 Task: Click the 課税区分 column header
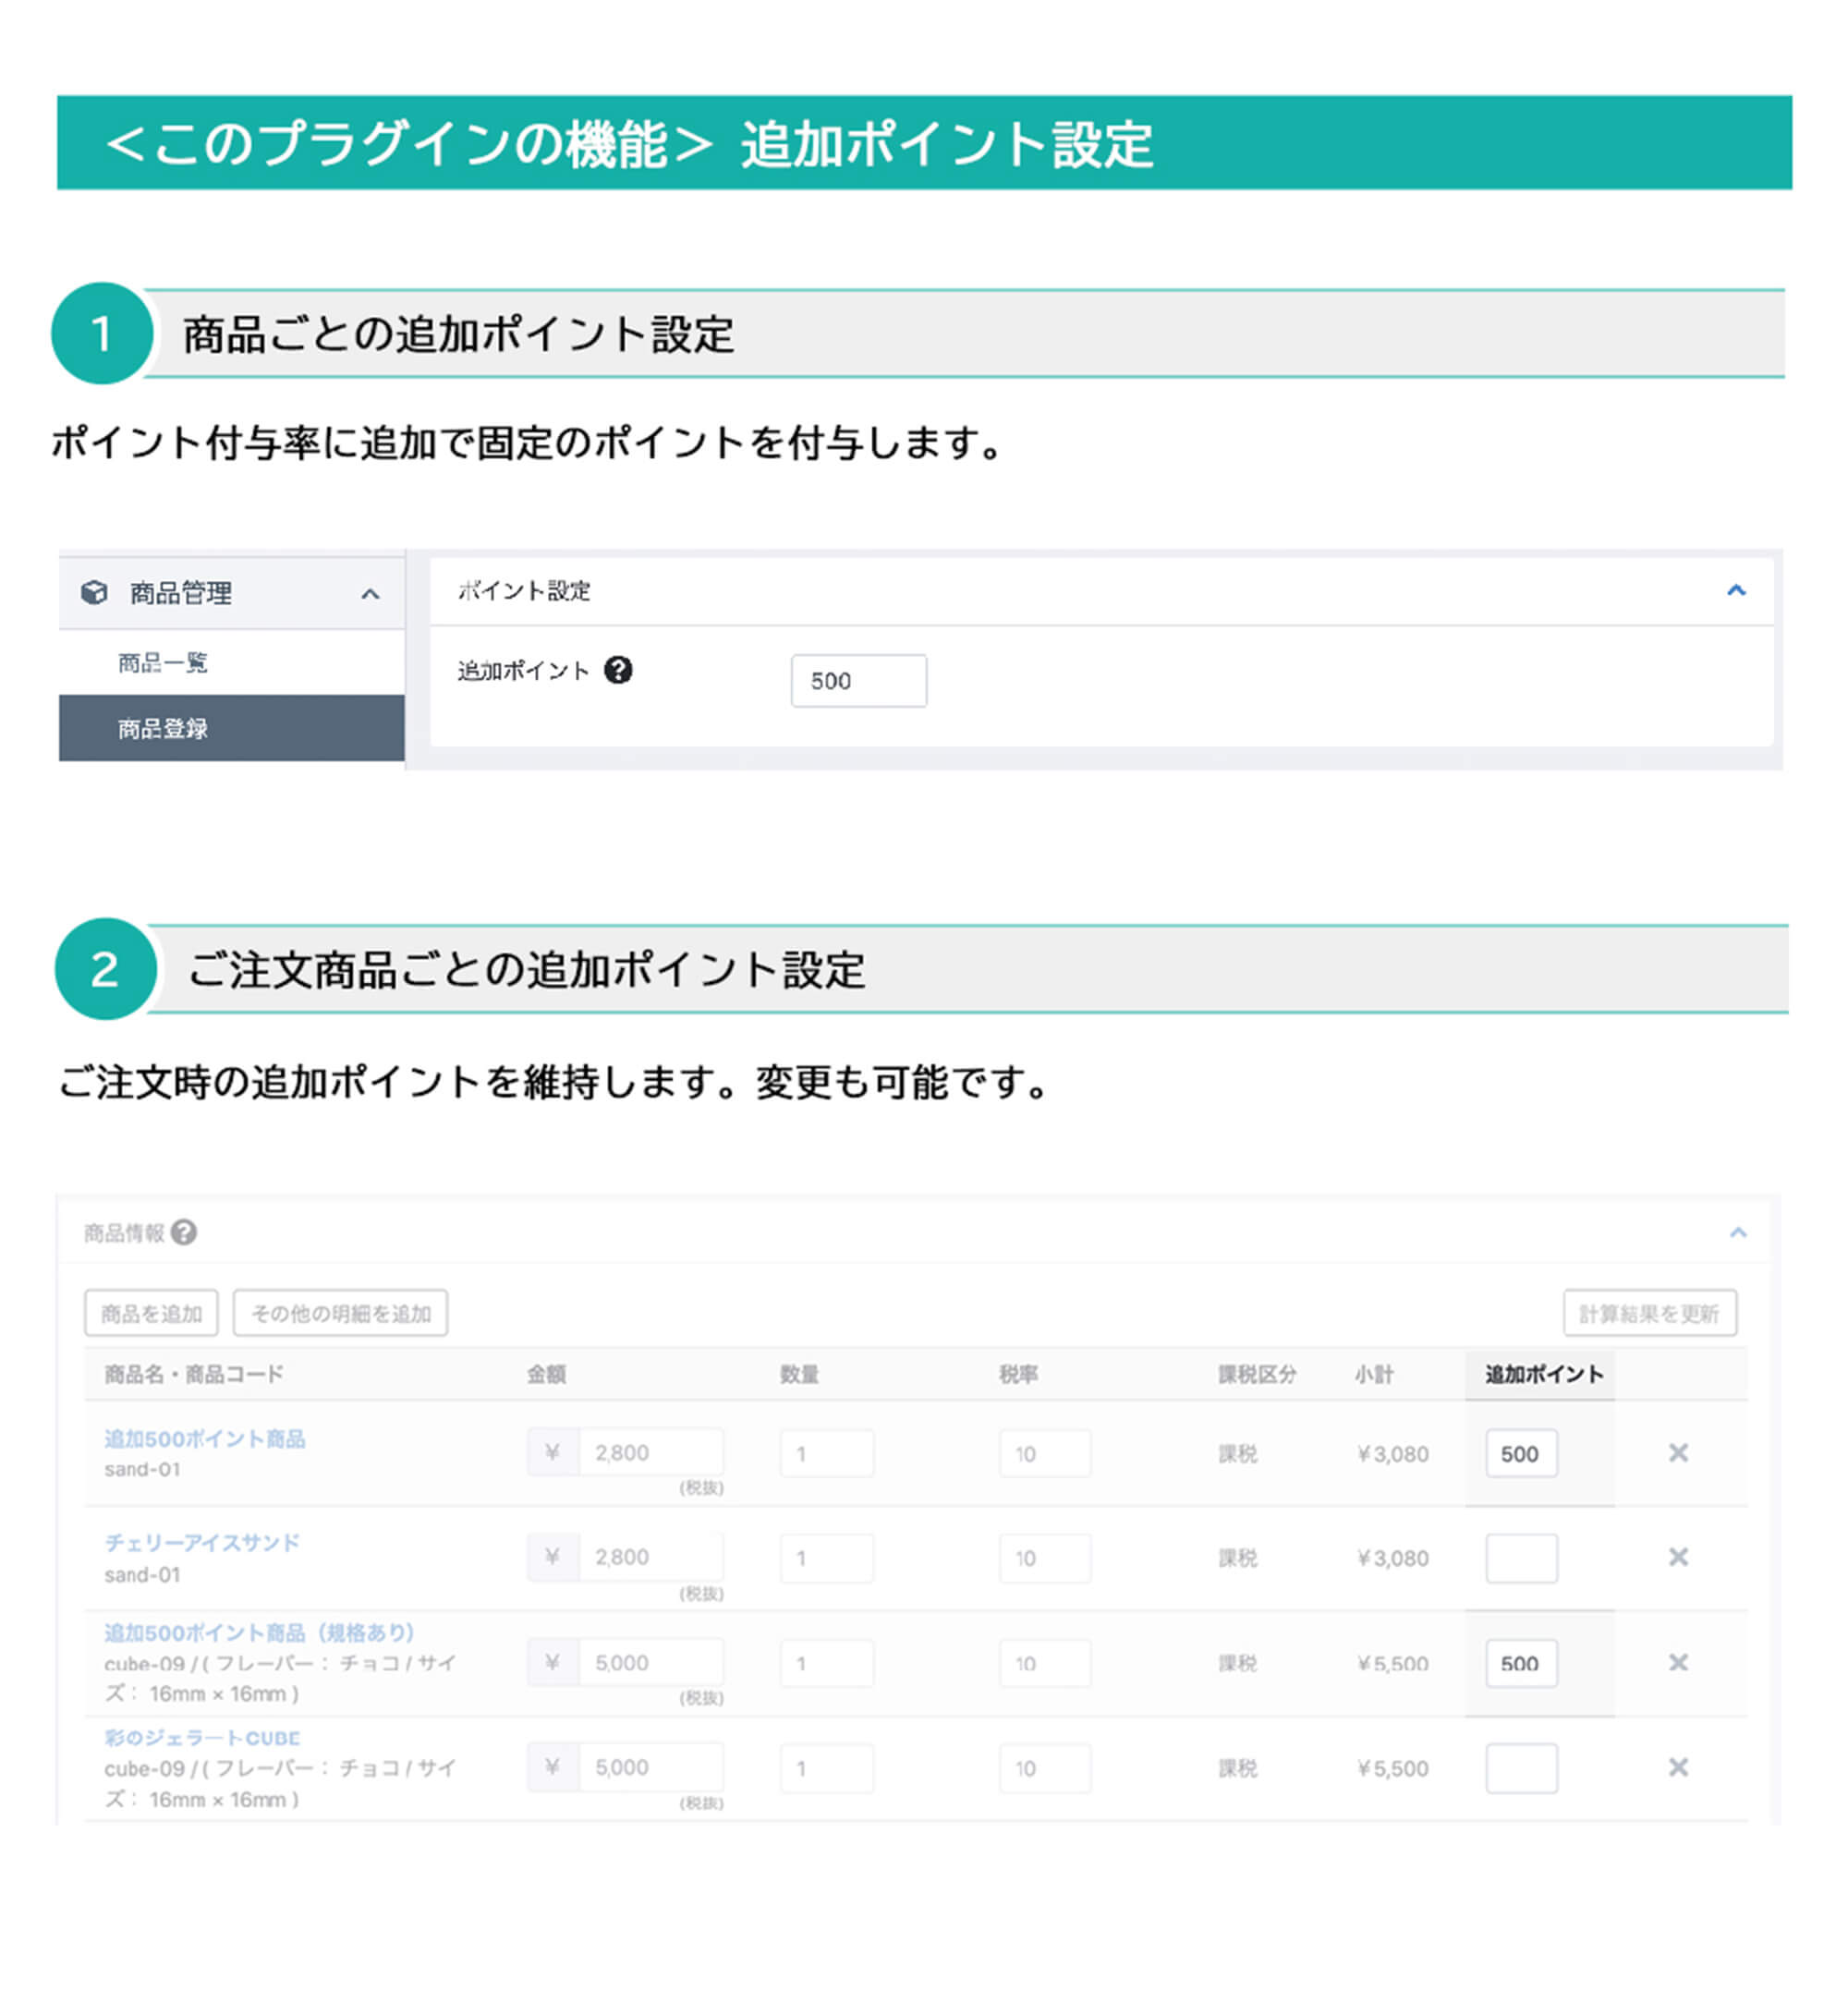coord(1257,1374)
